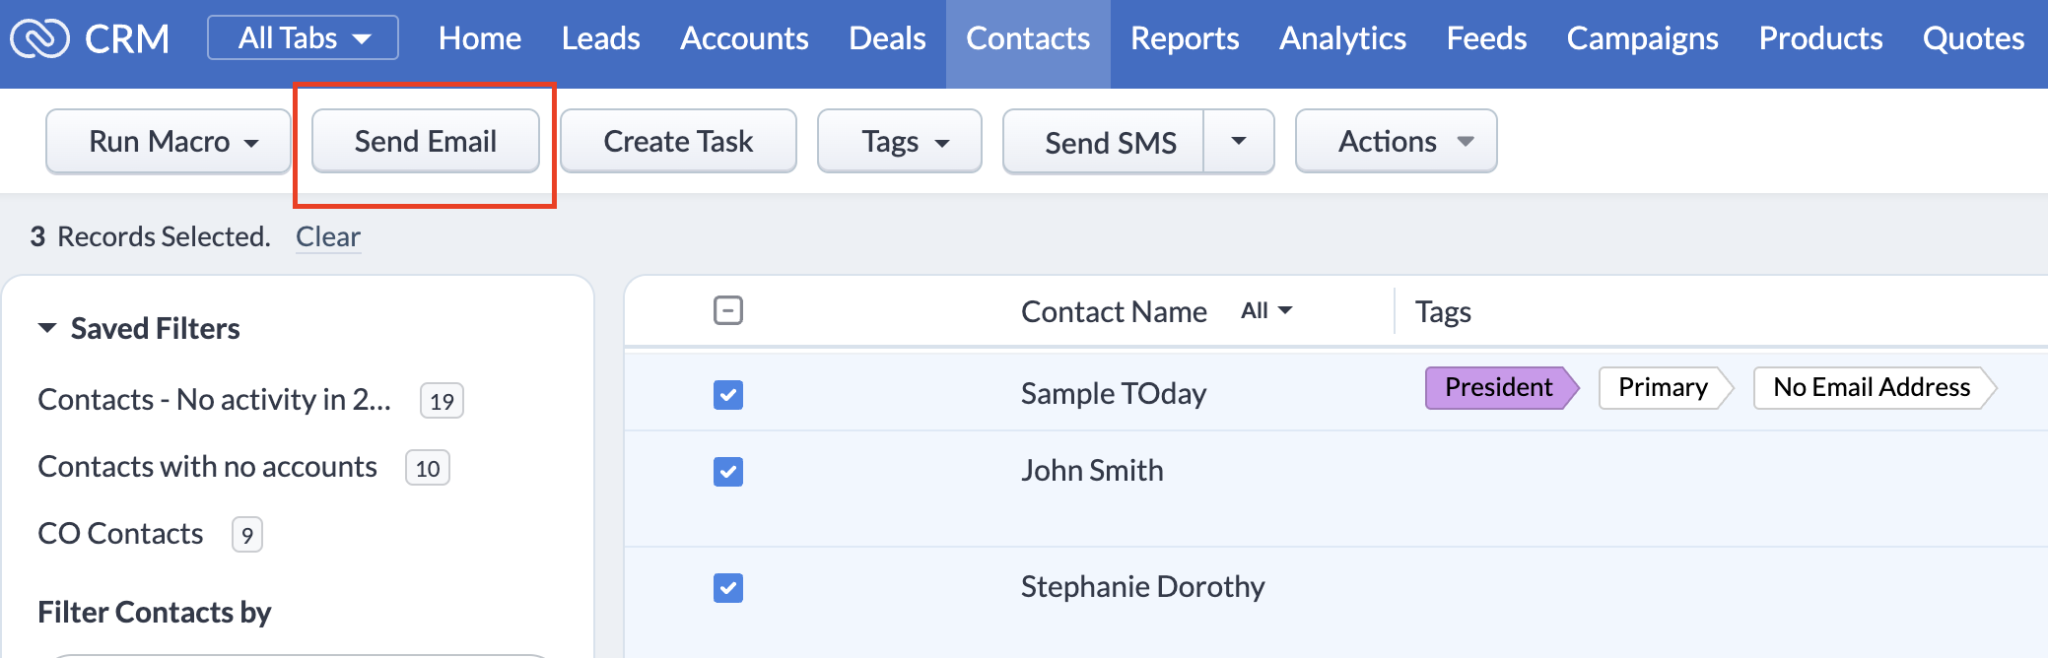Click the Create Task button

click(x=678, y=142)
